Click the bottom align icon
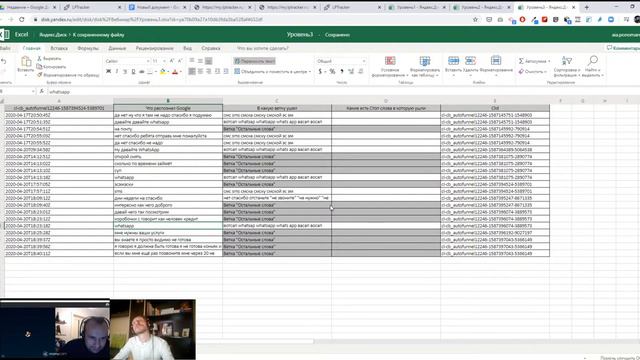Image resolution: width=640 pixels, height=360 pixels. tap(209, 61)
